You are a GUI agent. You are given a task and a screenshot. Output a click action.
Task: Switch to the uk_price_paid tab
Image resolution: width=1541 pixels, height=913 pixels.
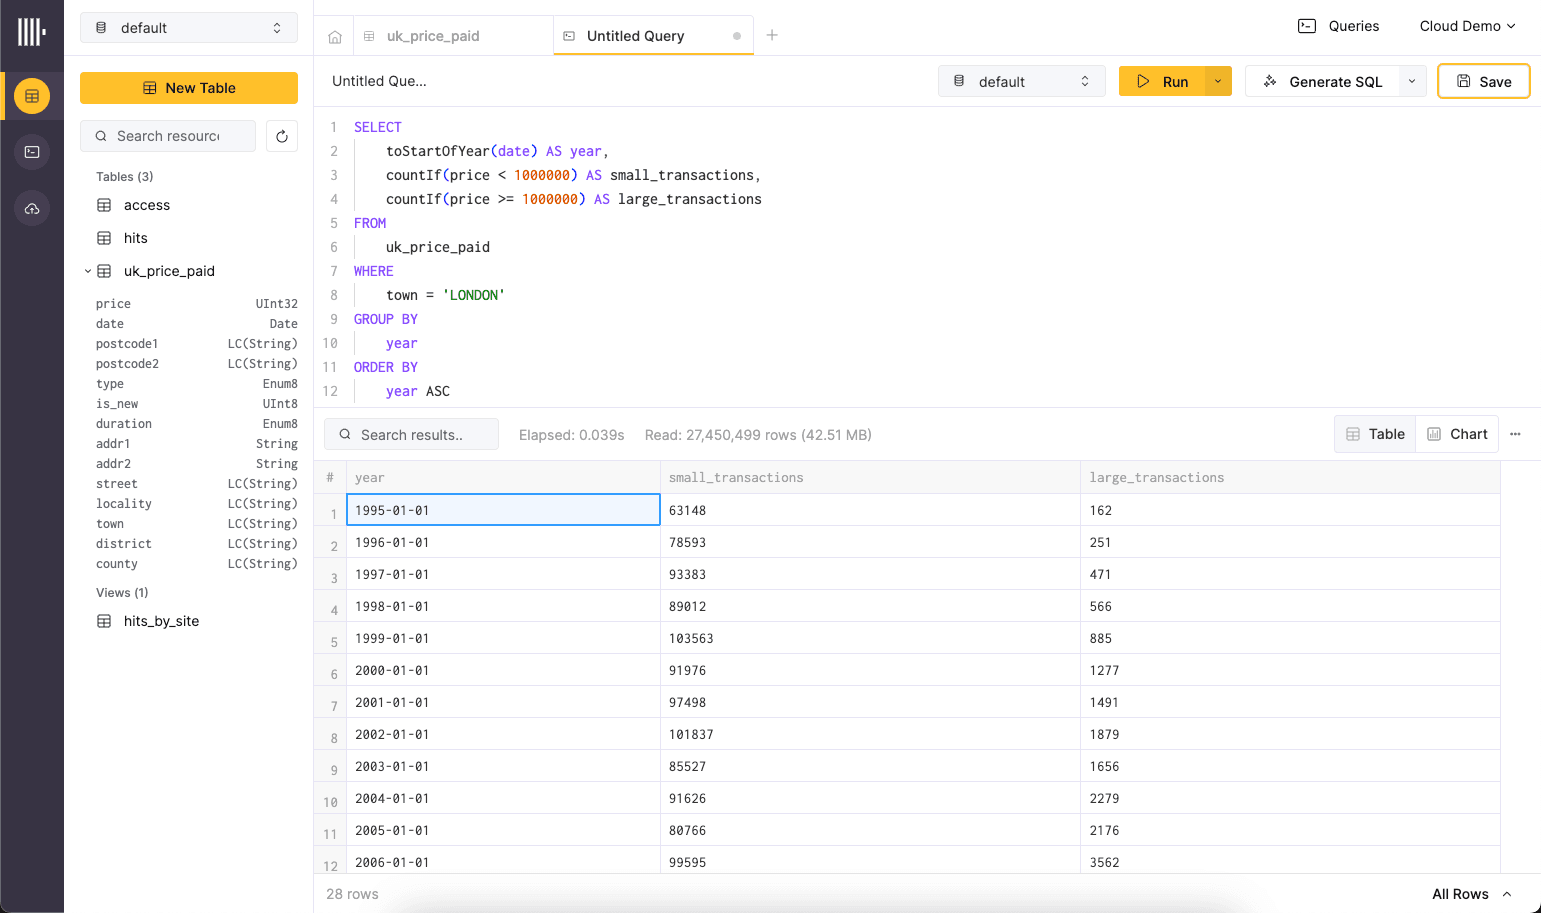click(433, 36)
